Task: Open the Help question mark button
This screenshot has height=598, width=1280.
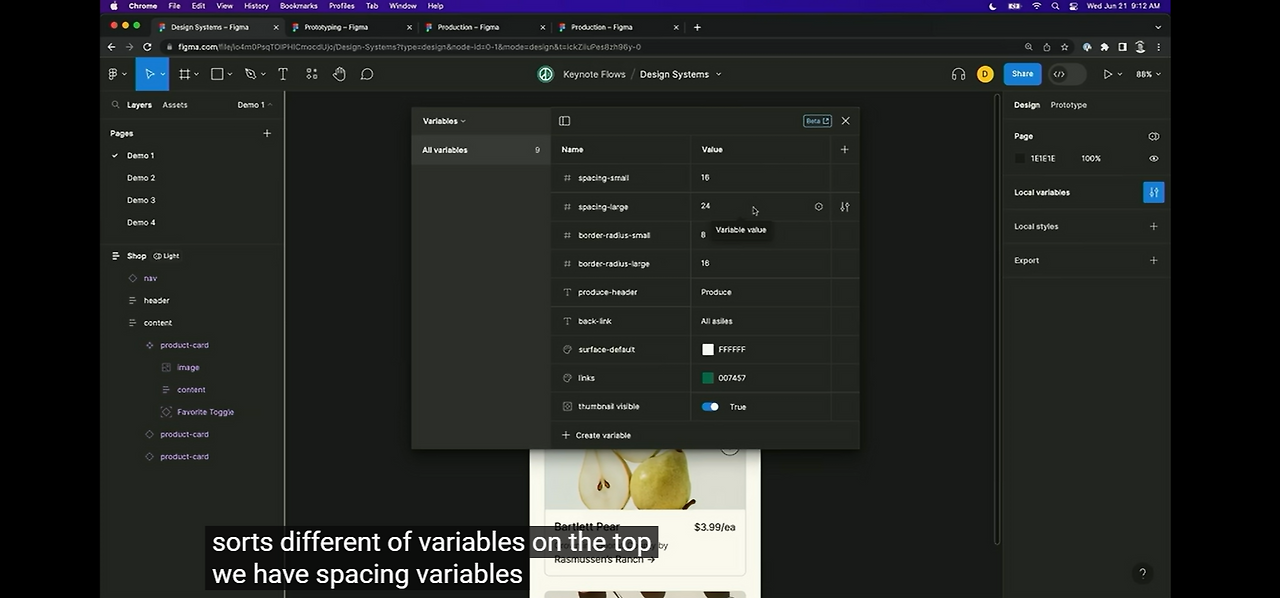Action: (1142, 573)
